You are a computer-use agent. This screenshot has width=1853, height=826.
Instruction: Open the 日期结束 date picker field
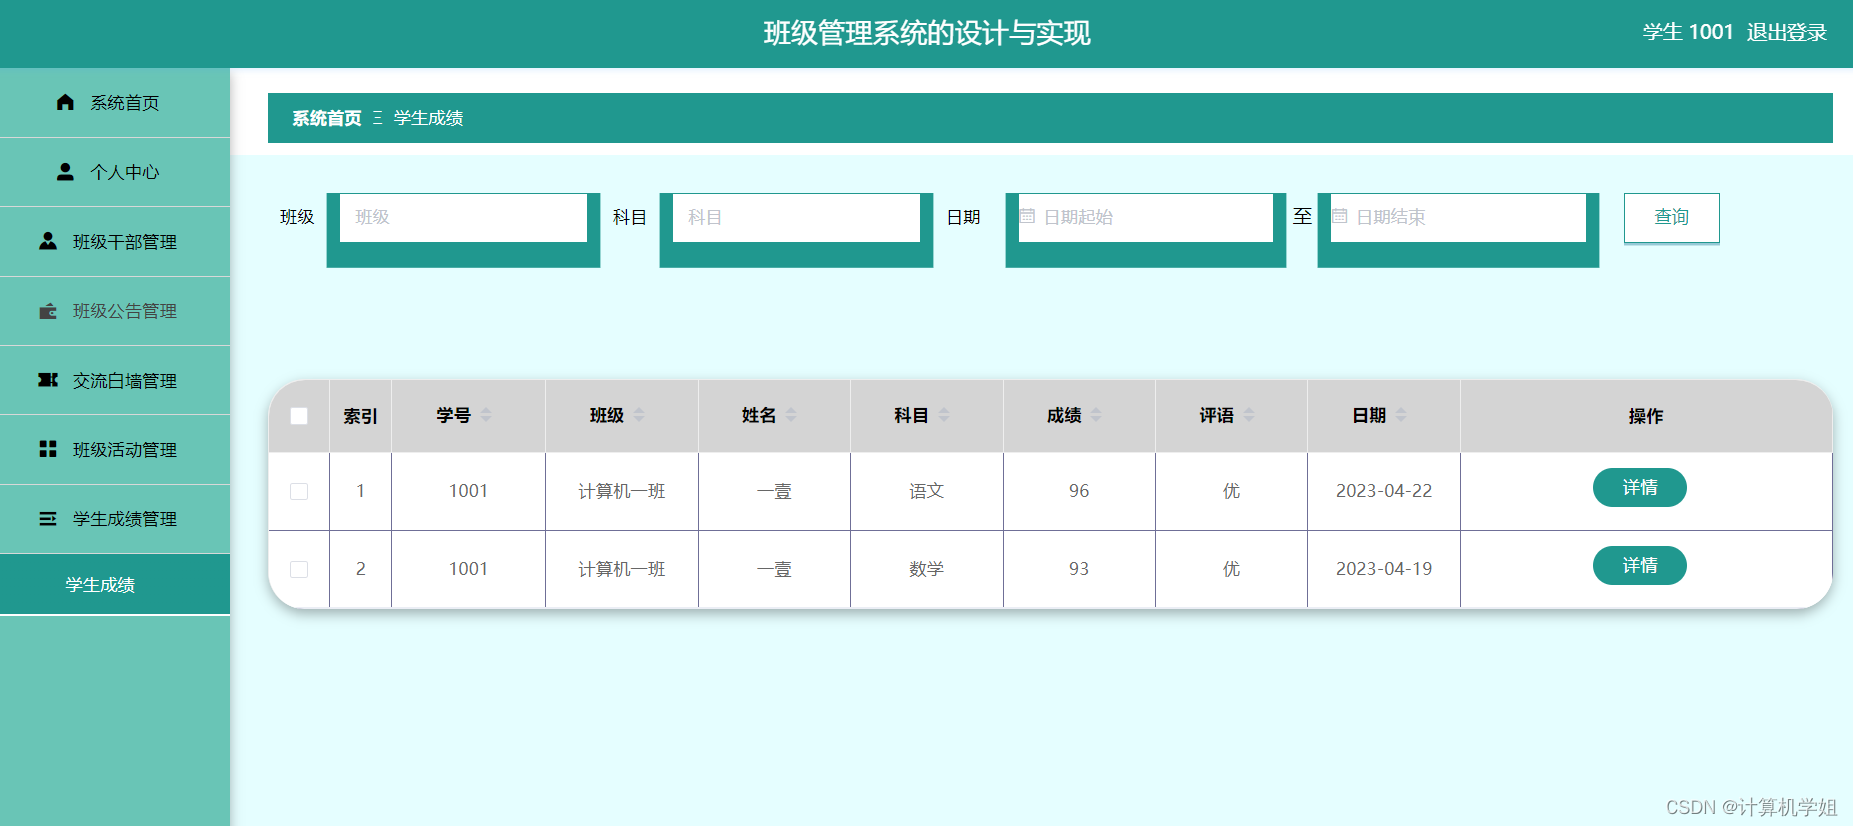[x=1458, y=217]
